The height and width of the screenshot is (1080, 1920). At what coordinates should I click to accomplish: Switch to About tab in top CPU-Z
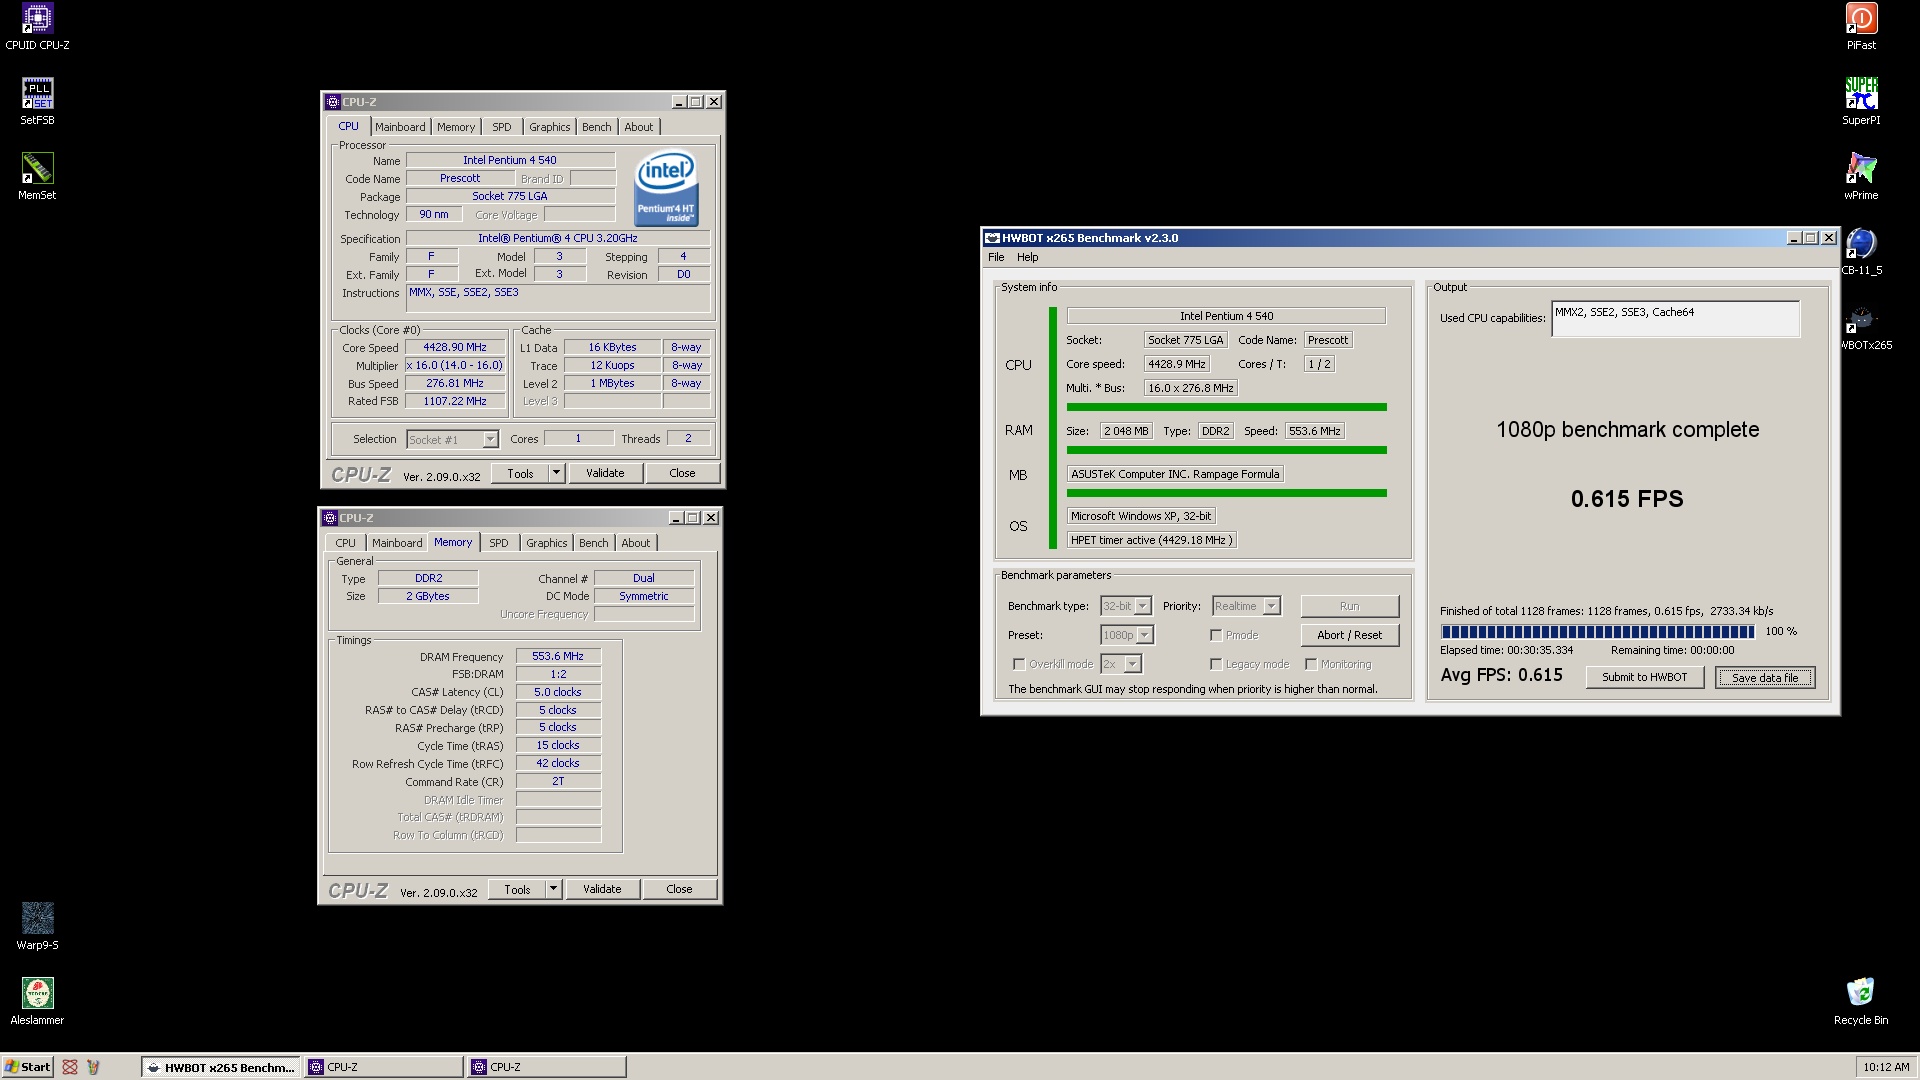638,127
